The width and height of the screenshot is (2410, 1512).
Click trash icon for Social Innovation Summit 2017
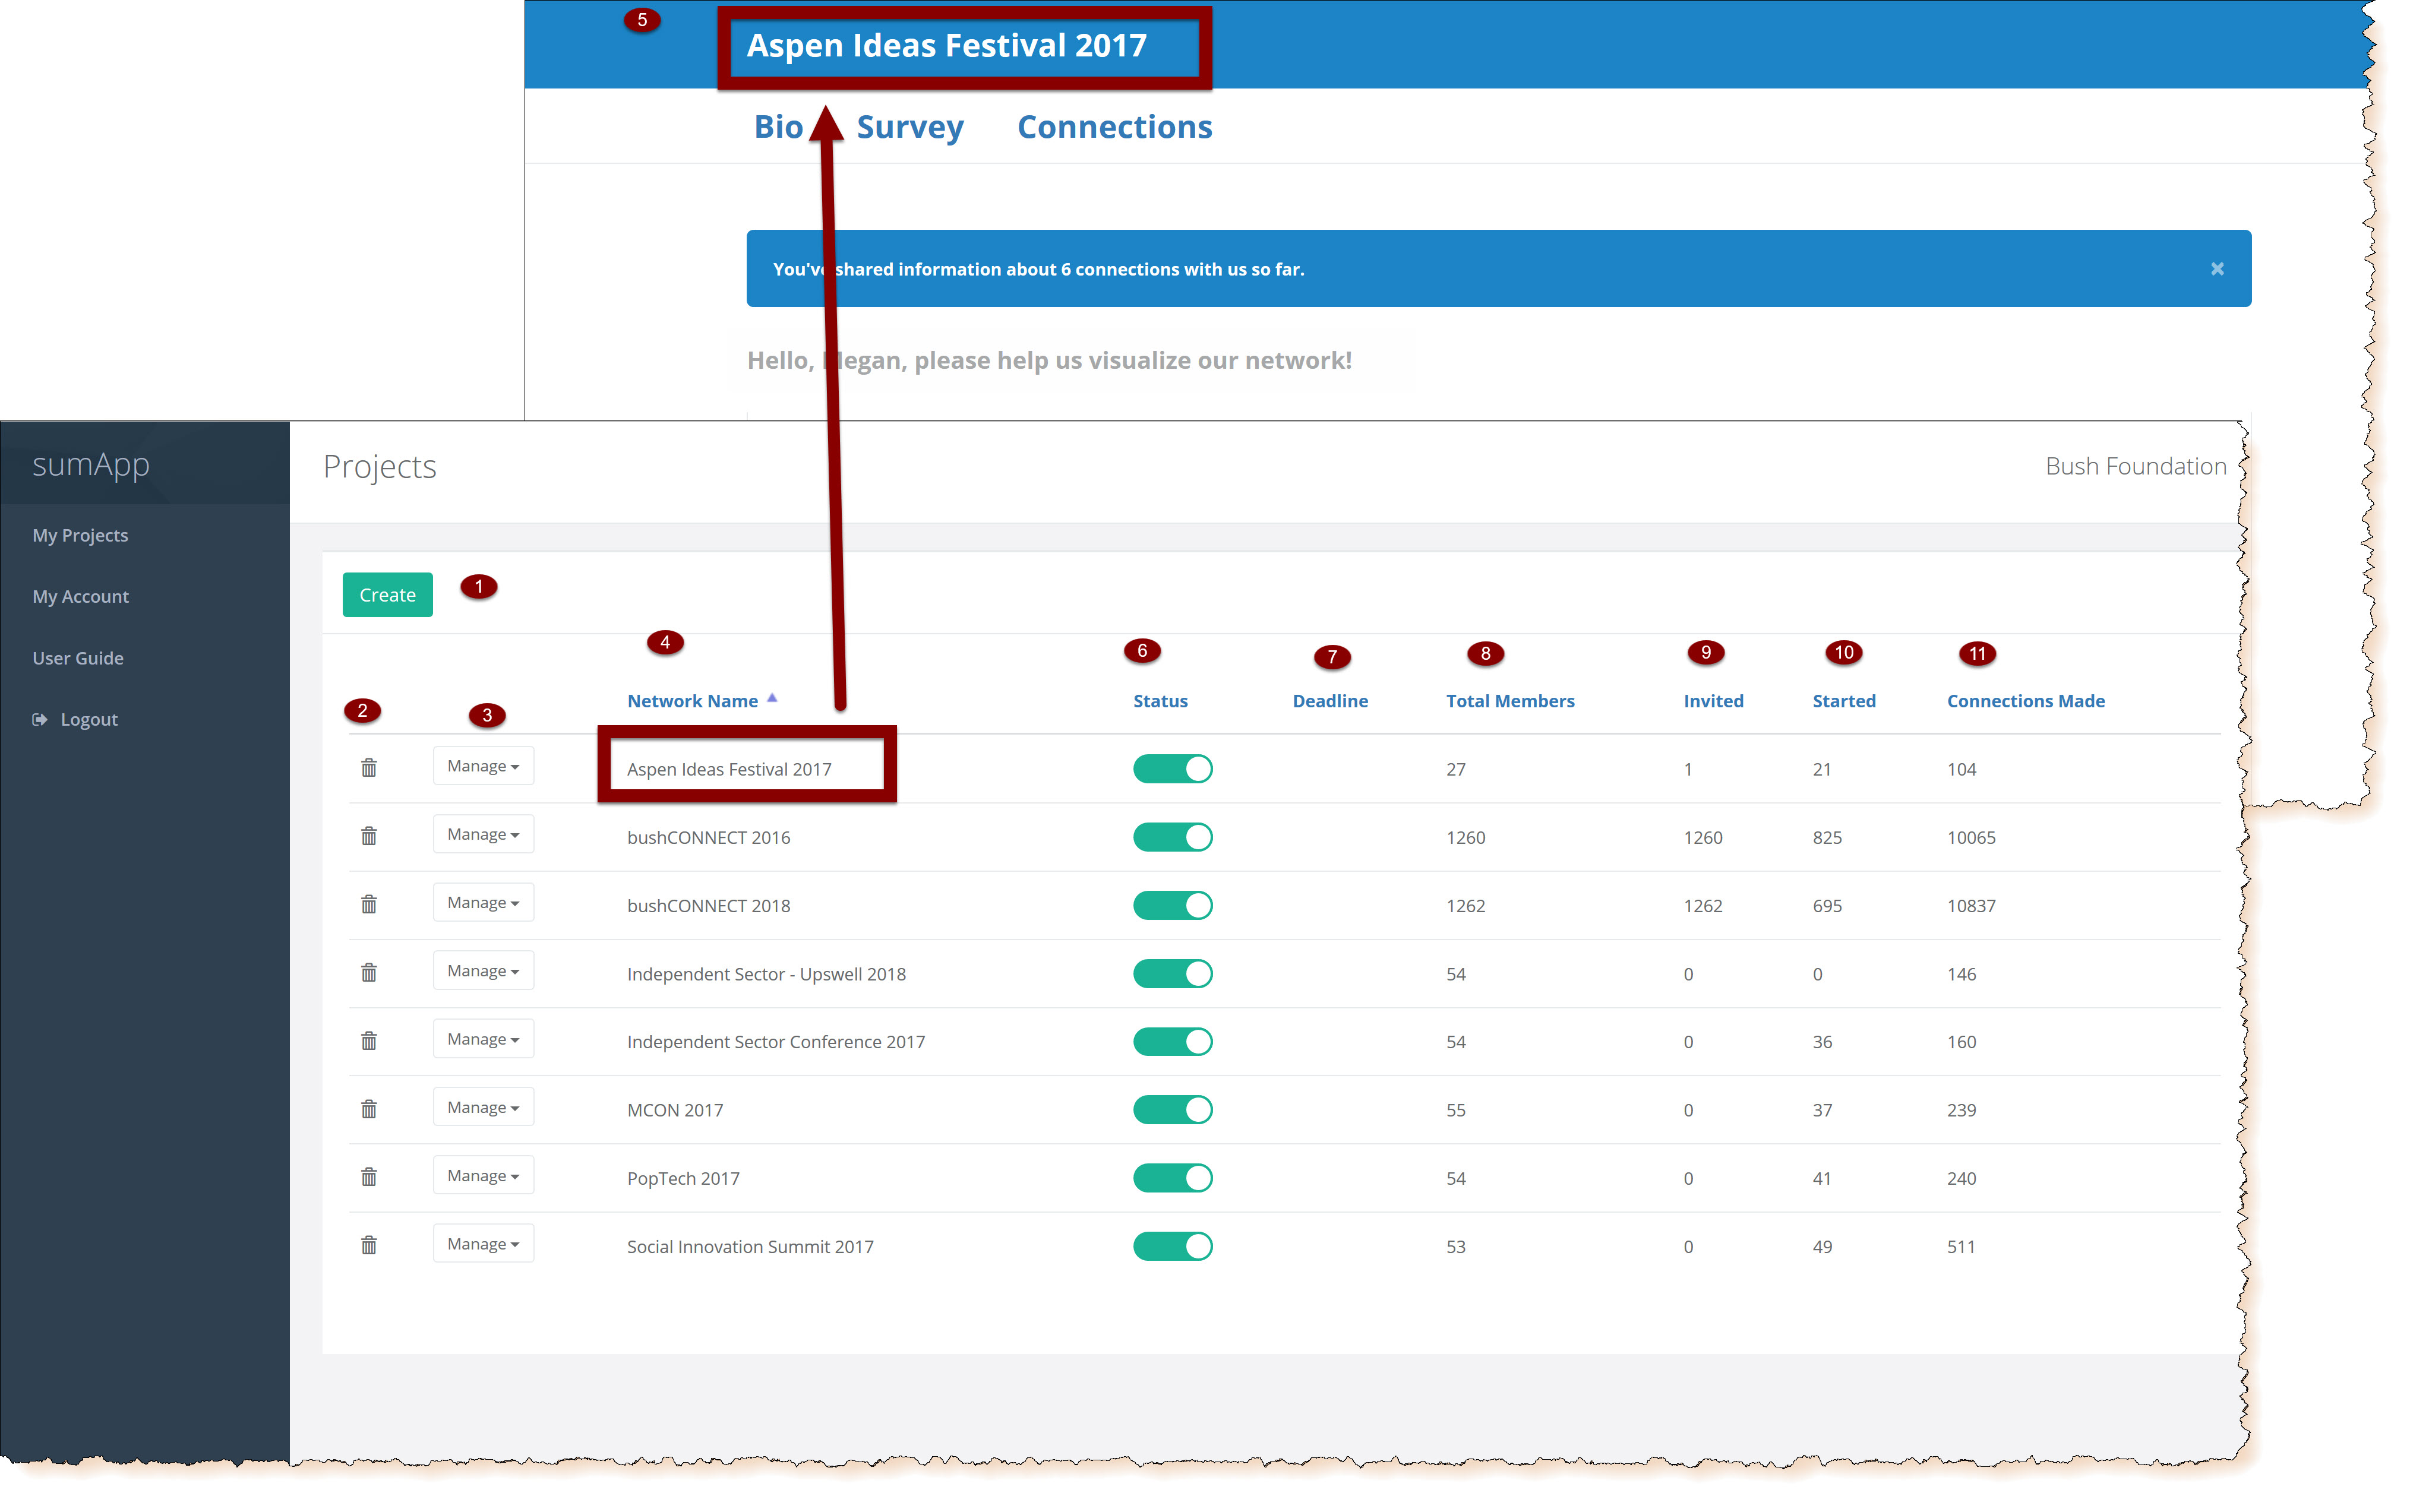coord(369,1245)
